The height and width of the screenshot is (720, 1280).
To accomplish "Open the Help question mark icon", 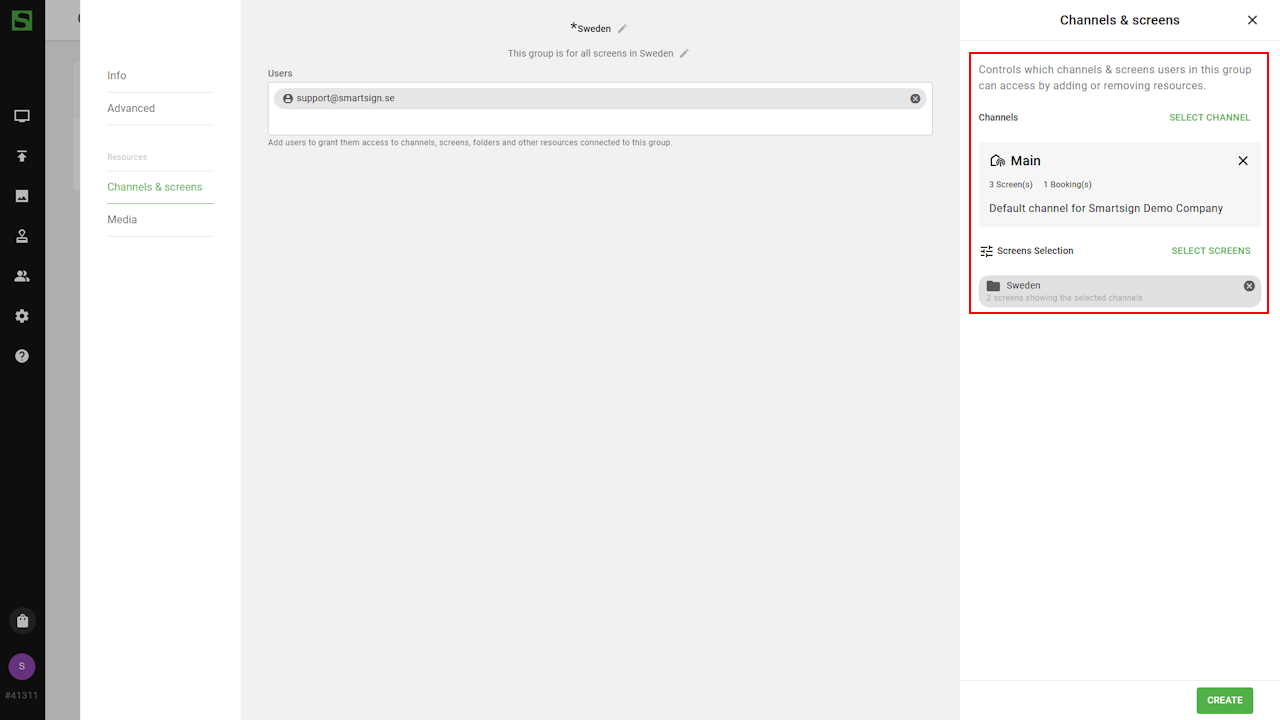I will tap(22, 356).
